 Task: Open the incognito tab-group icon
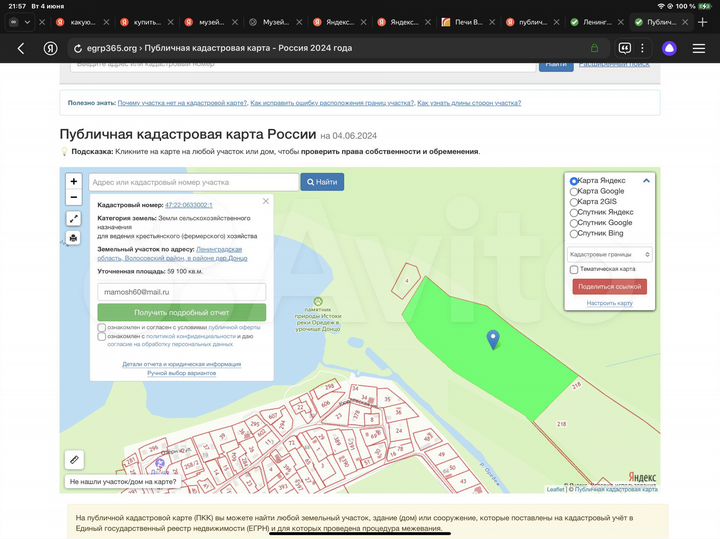[13, 22]
